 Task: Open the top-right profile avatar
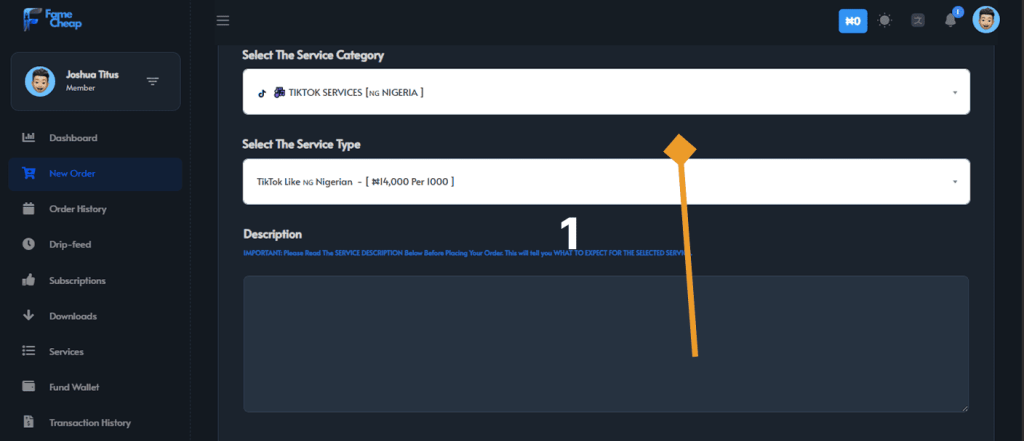[x=985, y=20]
